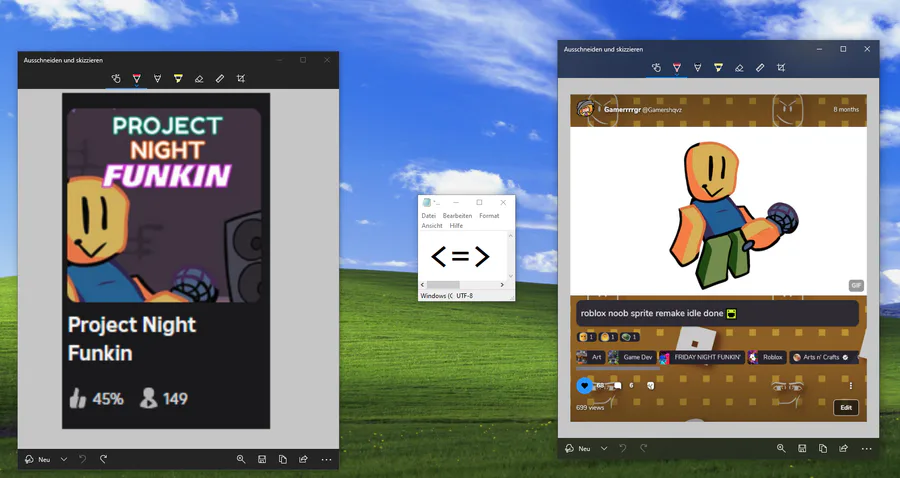The width and height of the screenshot is (900, 478).
Task: Open Bearbeiten menu in Notepad
Action: pos(457,216)
